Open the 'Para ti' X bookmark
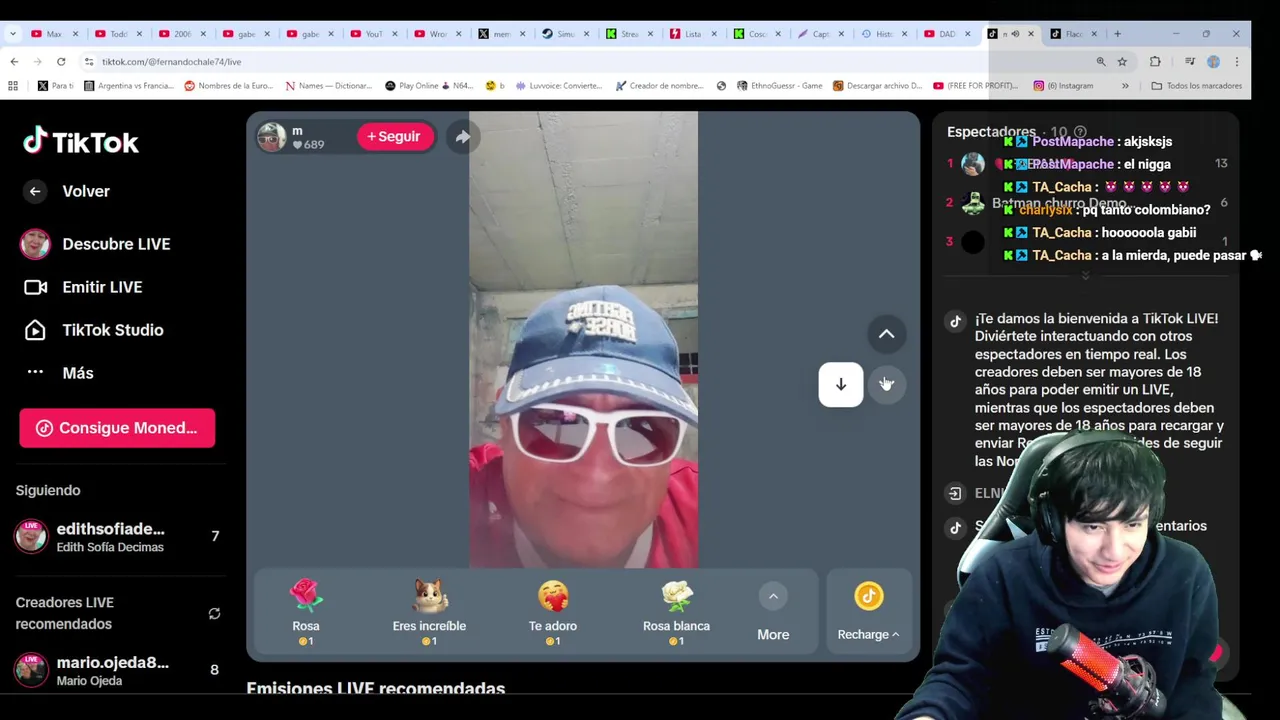Screen dimensions: 1280x720 tap(55, 86)
